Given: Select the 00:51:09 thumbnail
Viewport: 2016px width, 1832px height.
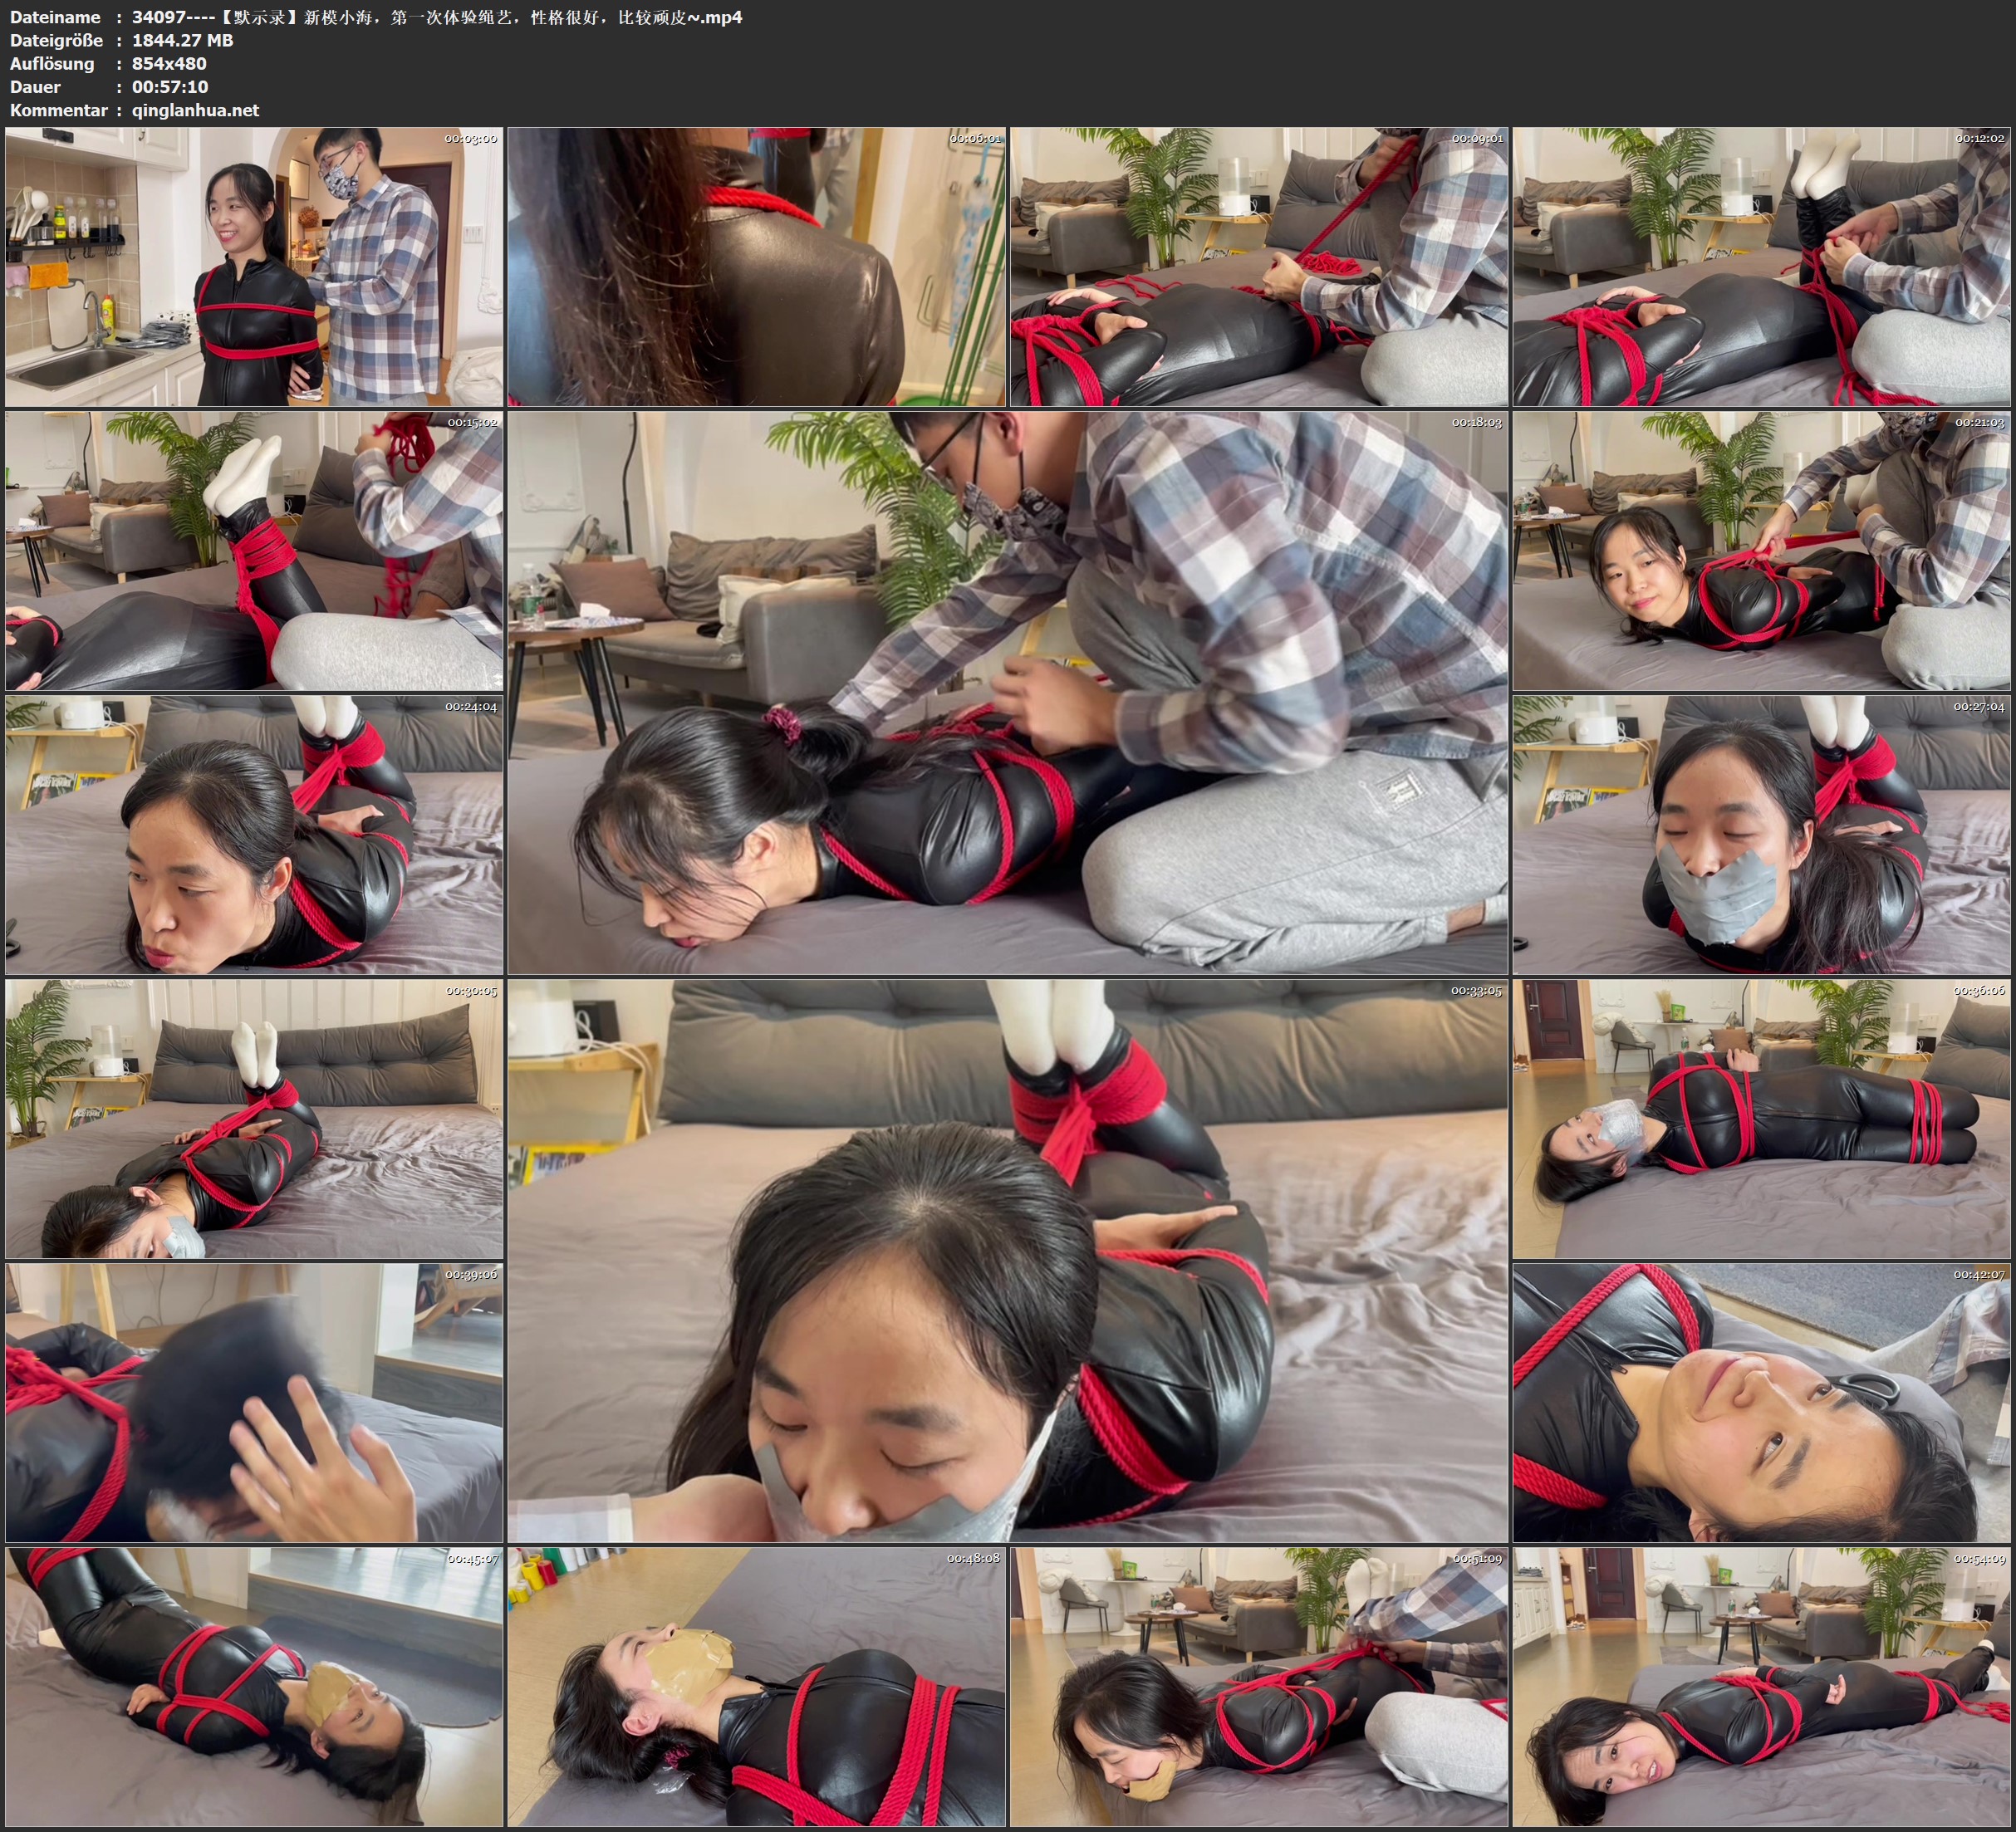Looking at the screenshot, I should (x=1259, y=1686).
